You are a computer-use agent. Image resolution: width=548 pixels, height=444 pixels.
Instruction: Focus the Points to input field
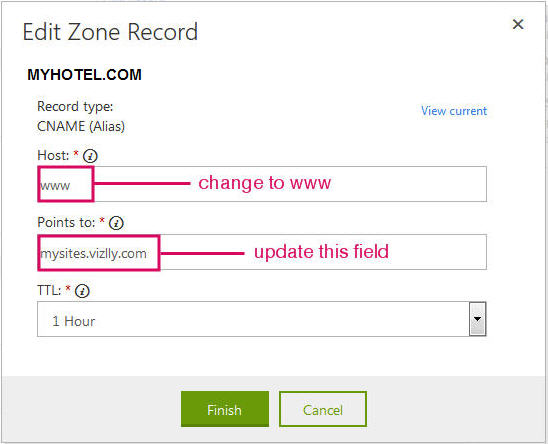(262, 252)
